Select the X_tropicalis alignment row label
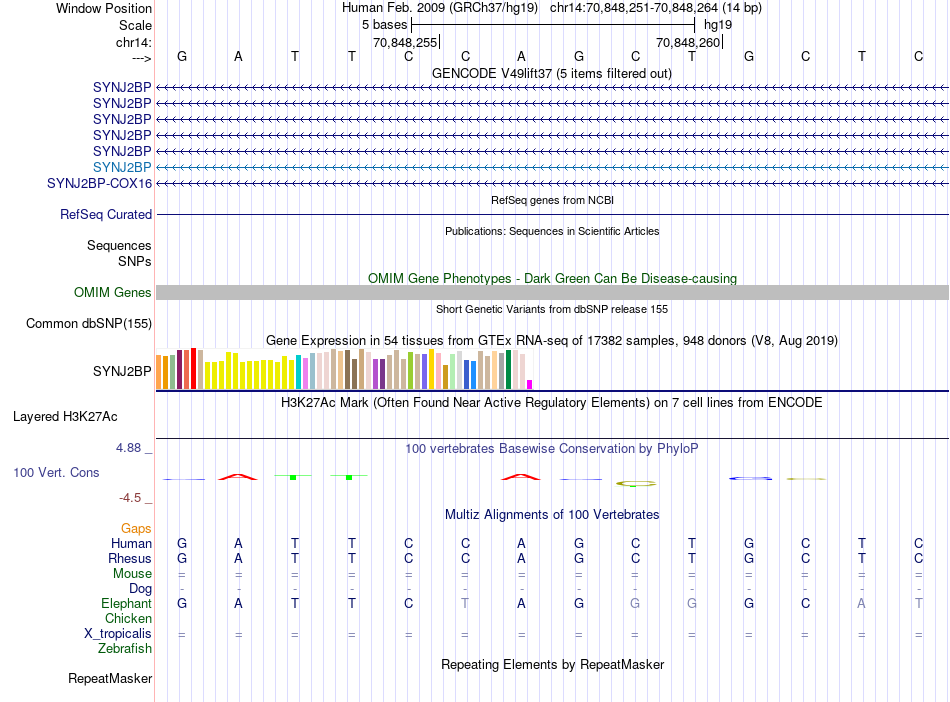 click(x=118, y=634)
